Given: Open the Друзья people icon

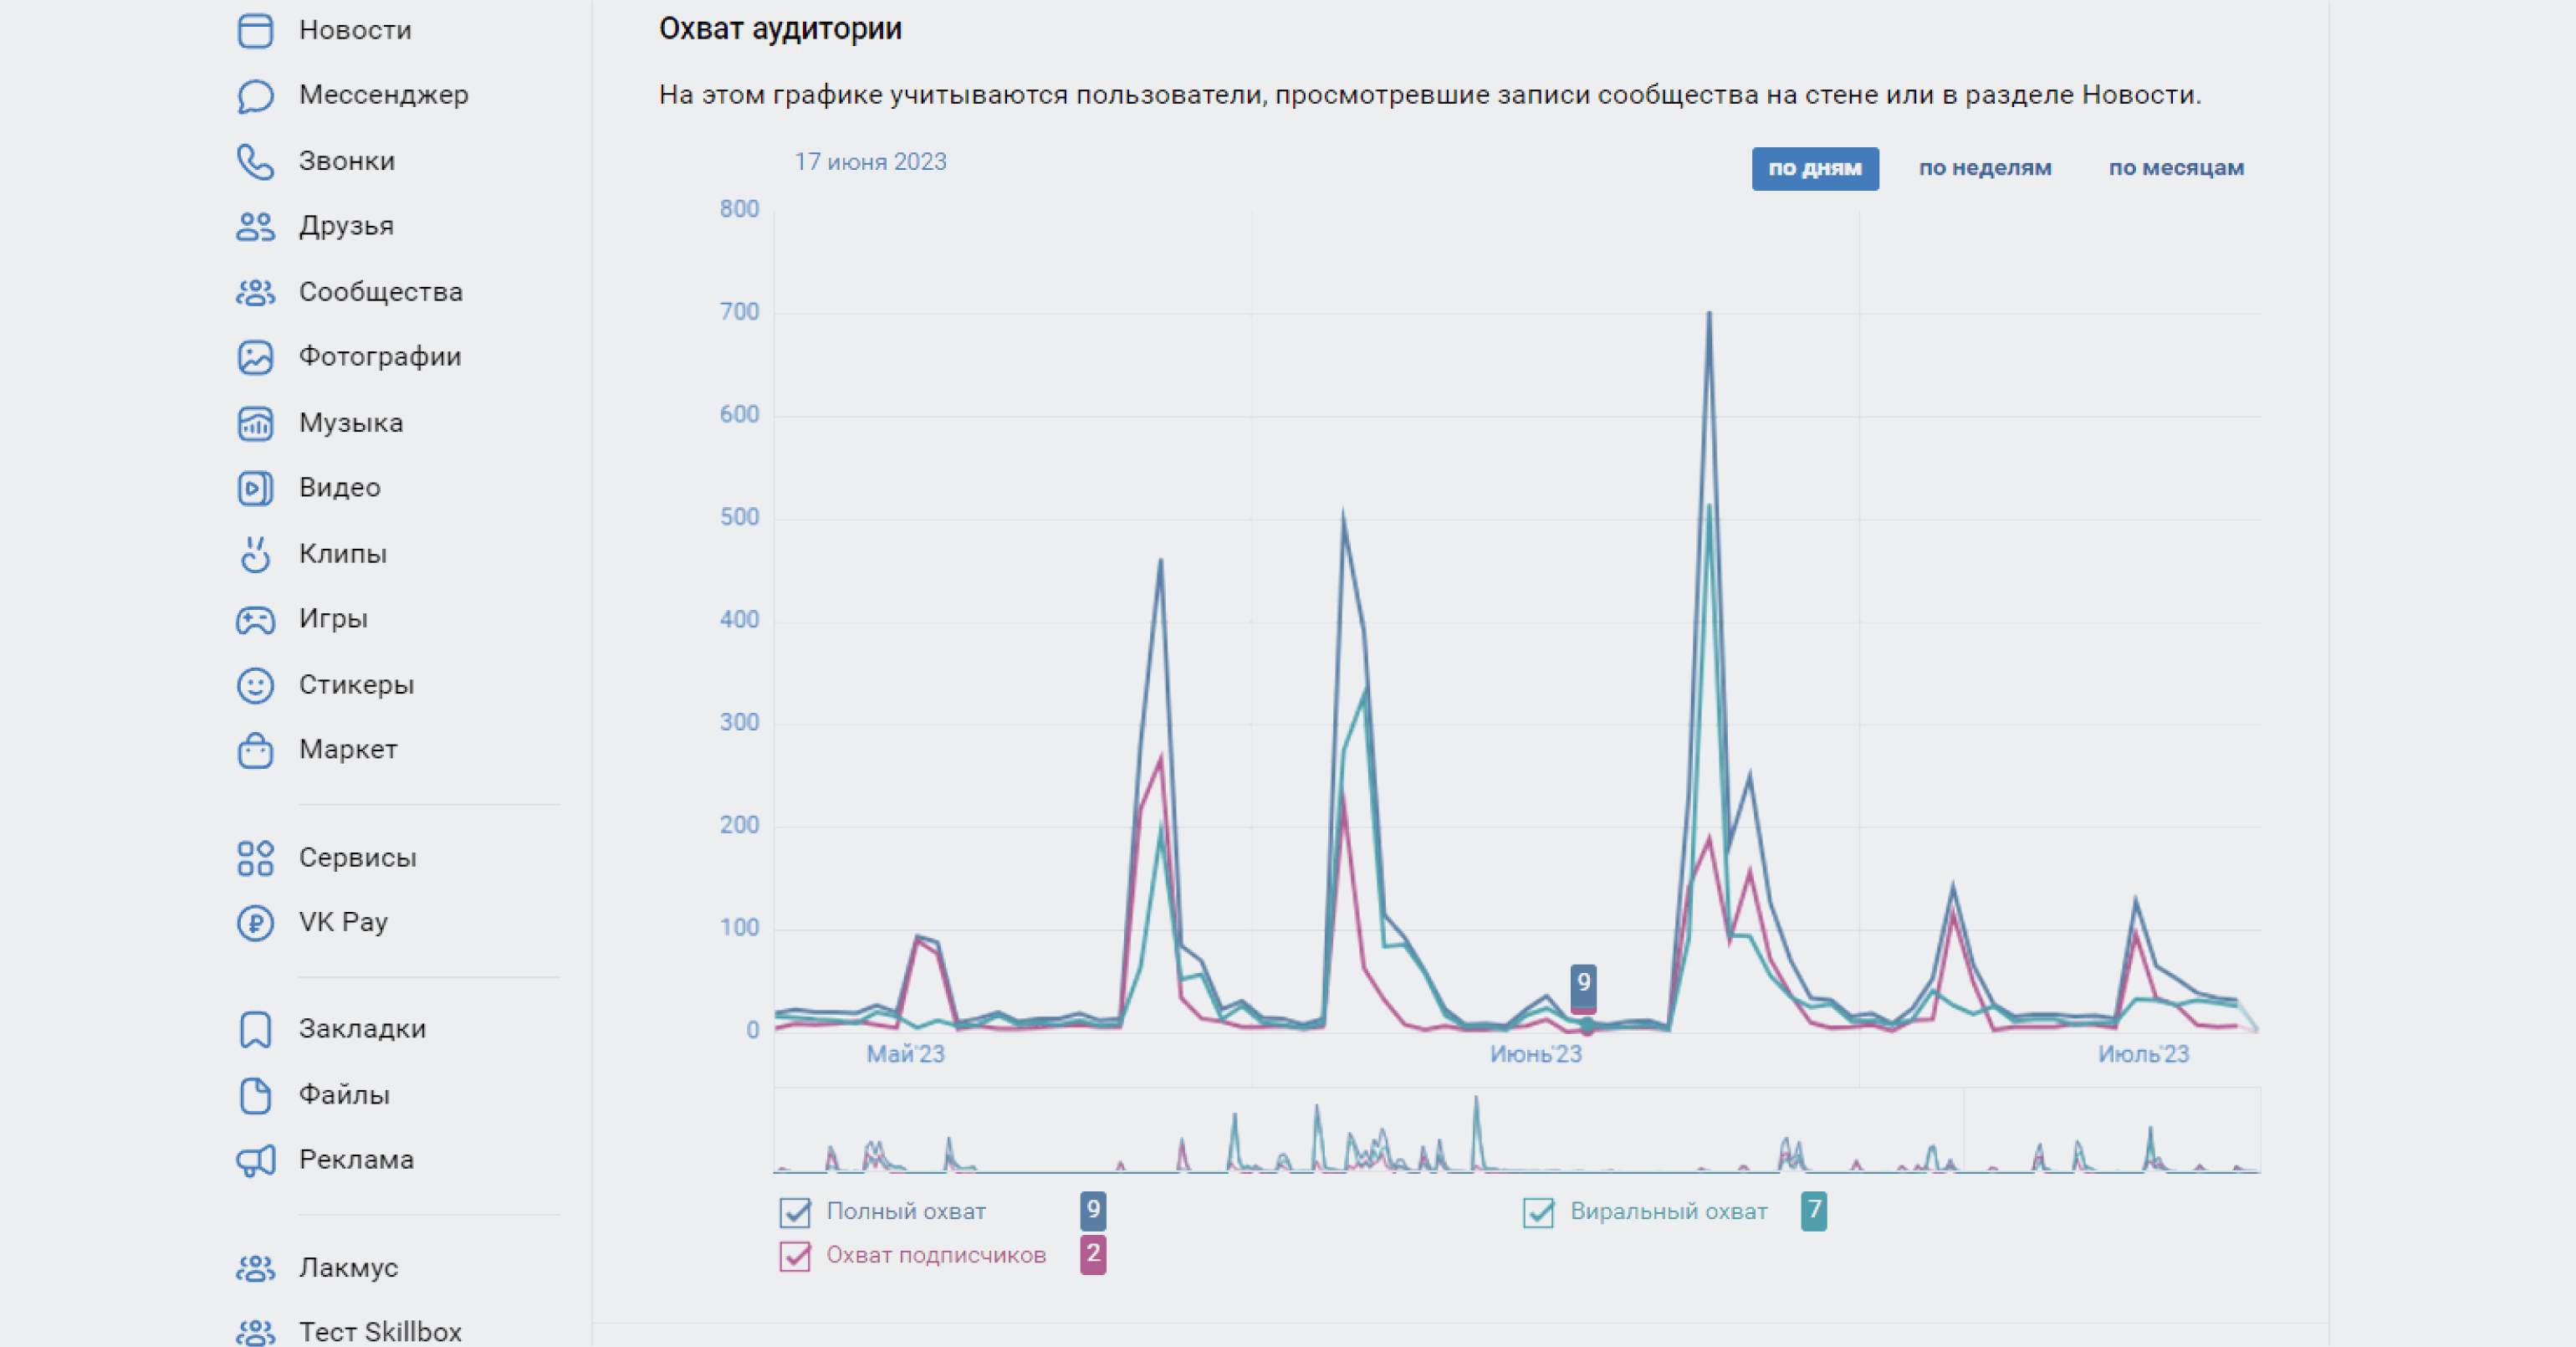Looking at the screenshot, I should 255,227.
